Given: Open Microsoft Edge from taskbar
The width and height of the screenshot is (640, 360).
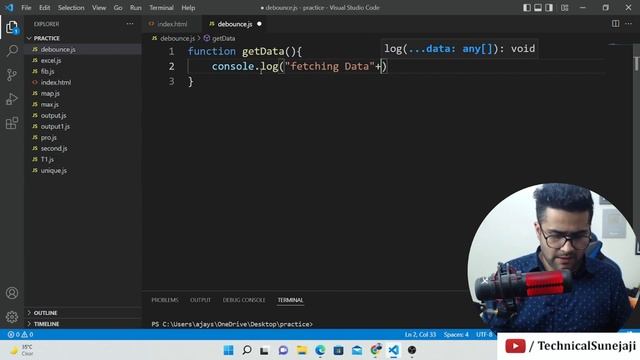Looking at the screenshot, I should pos(320,350).
